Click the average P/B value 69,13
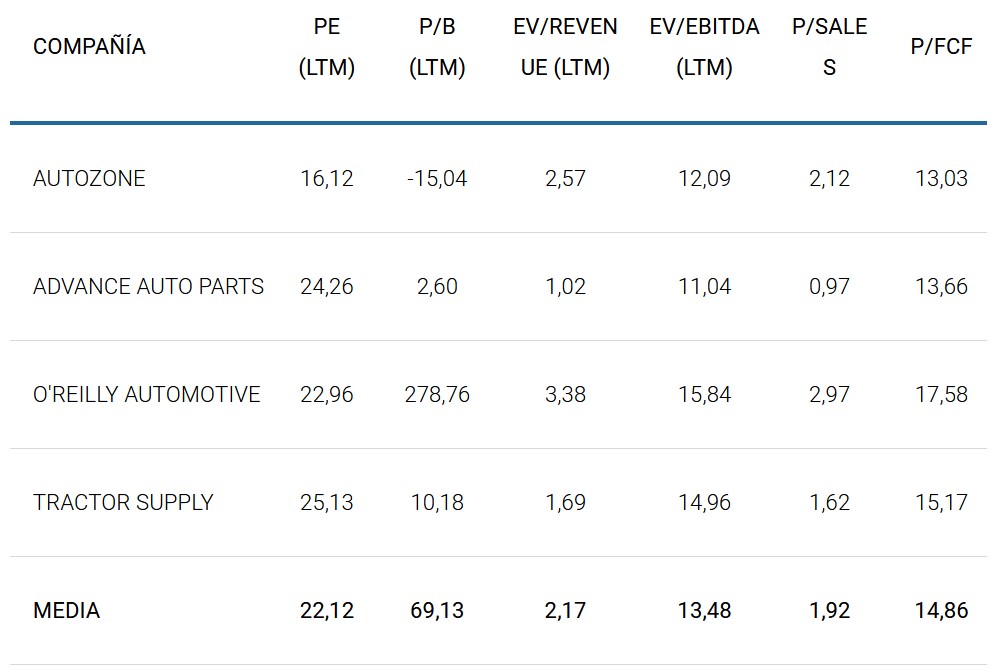This screenshot has height=672, width=994. [x=437, y=610]
